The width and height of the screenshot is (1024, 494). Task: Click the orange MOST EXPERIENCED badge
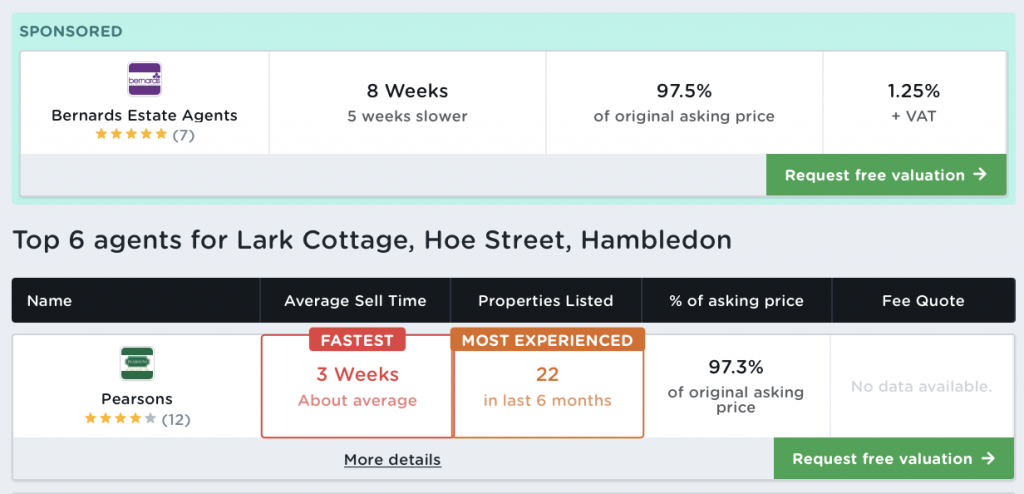[x=547, y=340]
